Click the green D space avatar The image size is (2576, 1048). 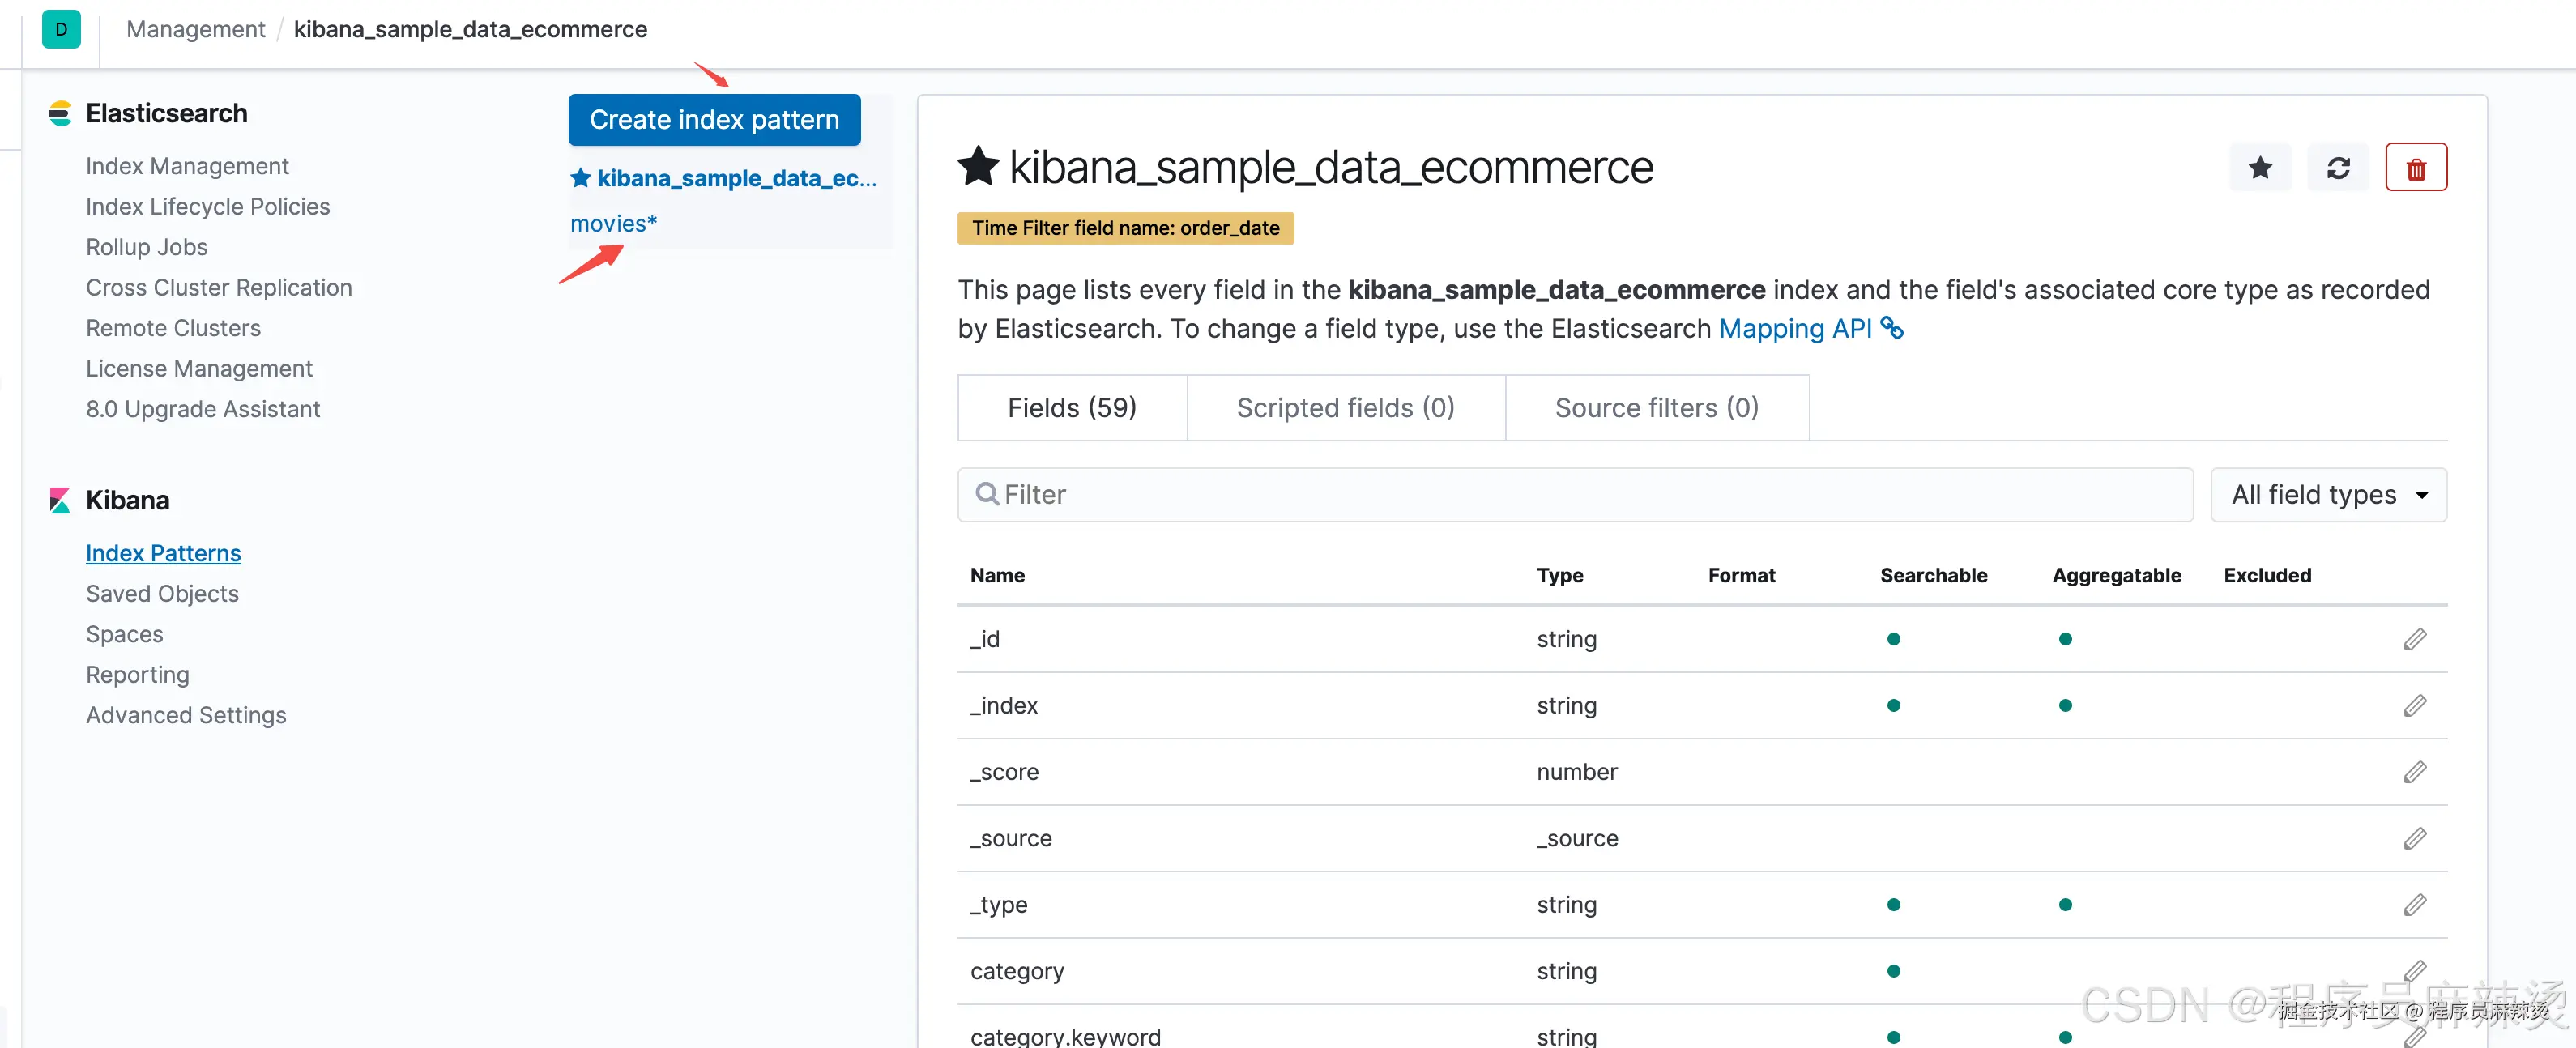click(x=61, y=29)
